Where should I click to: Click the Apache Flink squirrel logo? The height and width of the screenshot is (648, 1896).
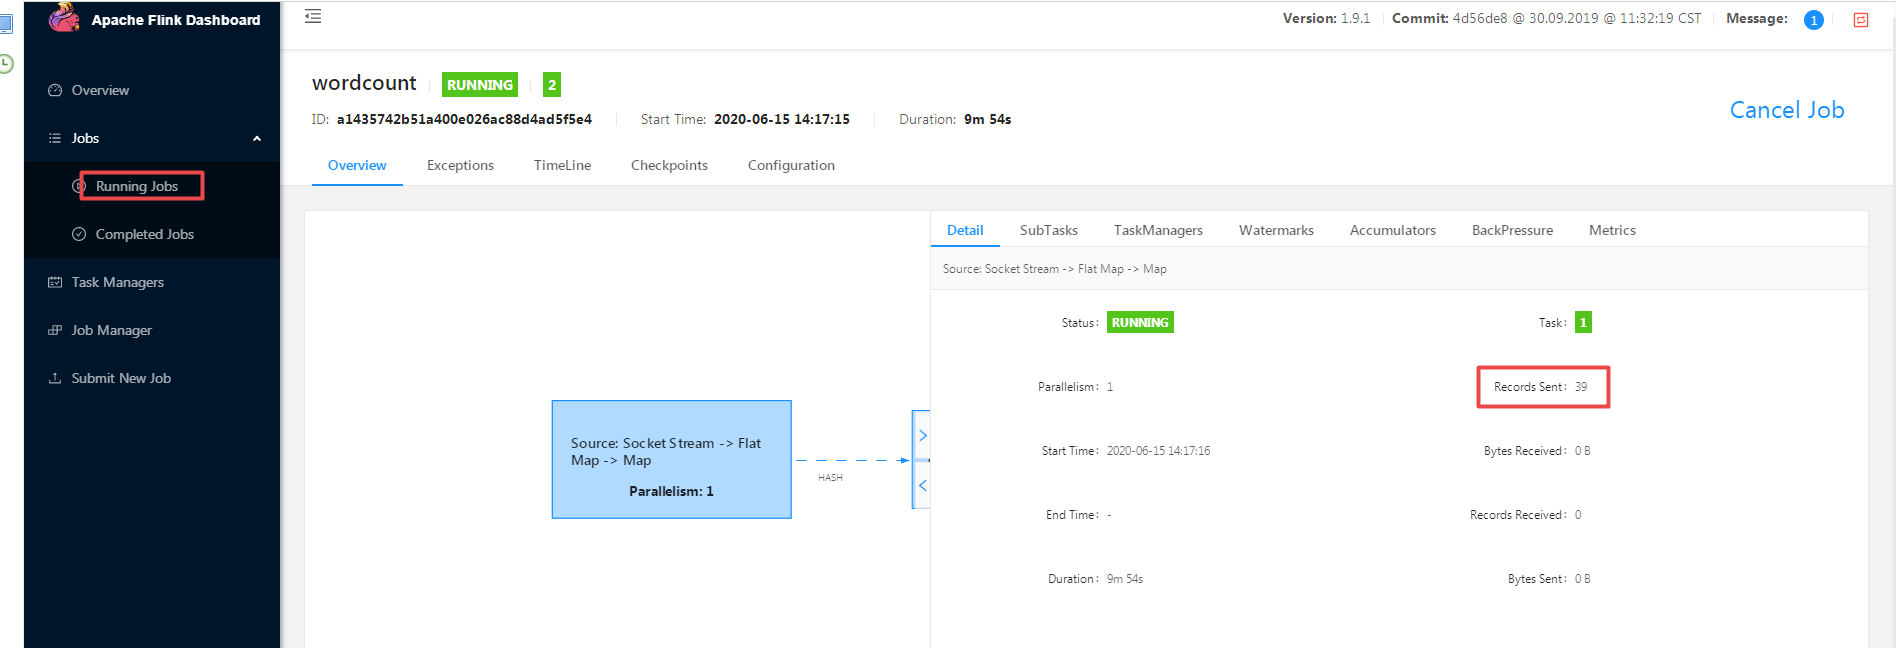[x=64, y=17]
